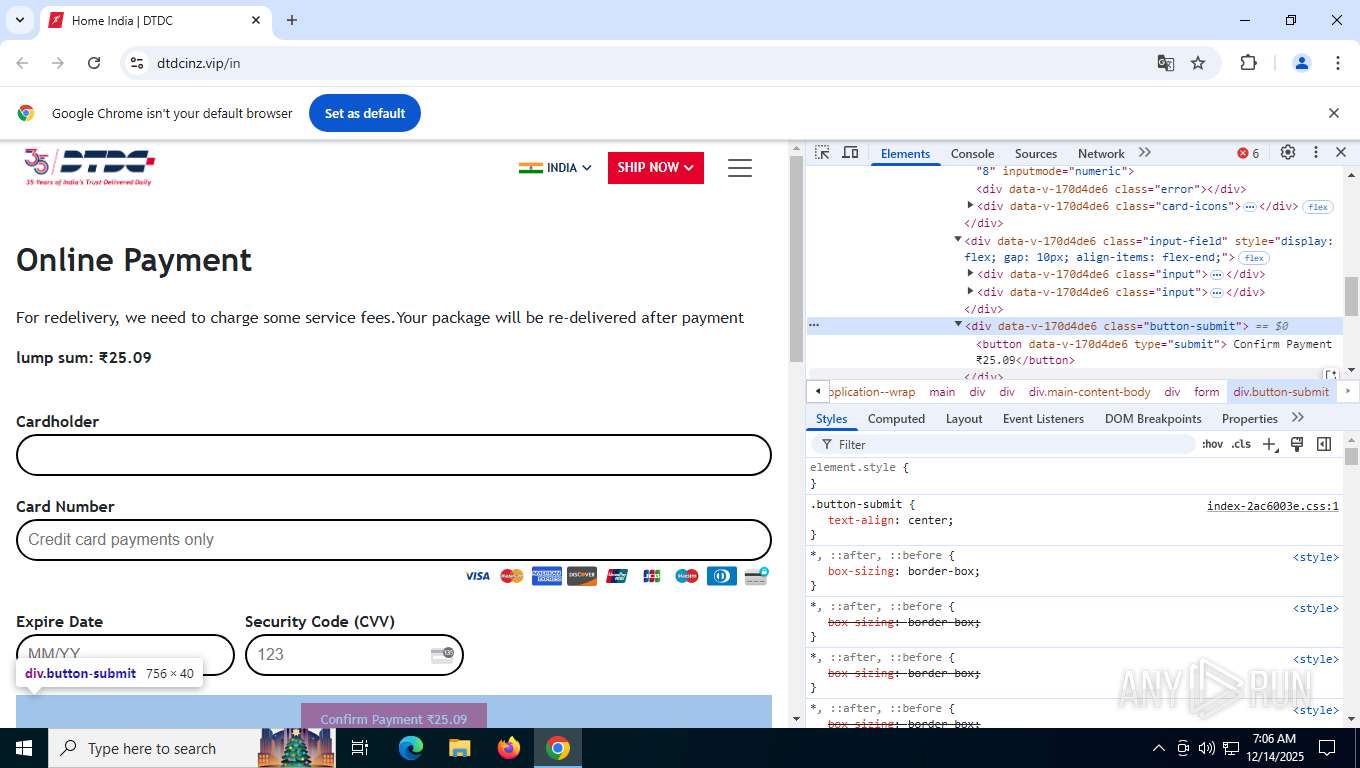The height and width of the screenshot is (768, 1360).
Task: Open the Chrome extensions puzzle icon
Action: [1248, 63]
